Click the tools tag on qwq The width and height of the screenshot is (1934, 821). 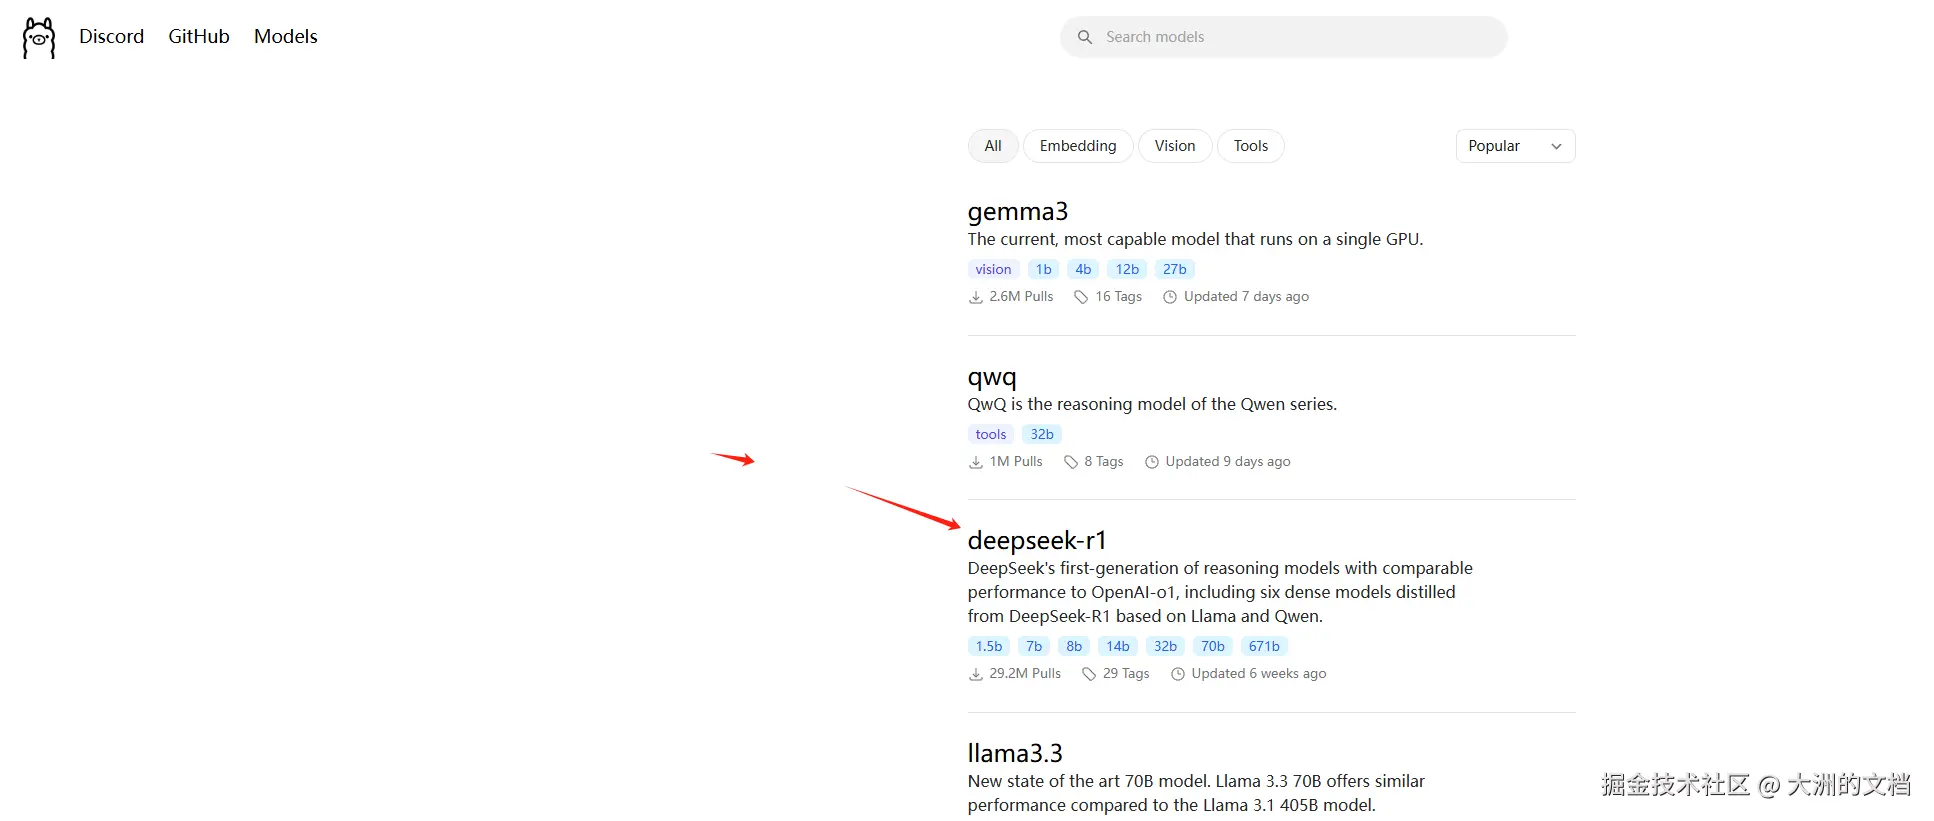click(x=991, y=434)
